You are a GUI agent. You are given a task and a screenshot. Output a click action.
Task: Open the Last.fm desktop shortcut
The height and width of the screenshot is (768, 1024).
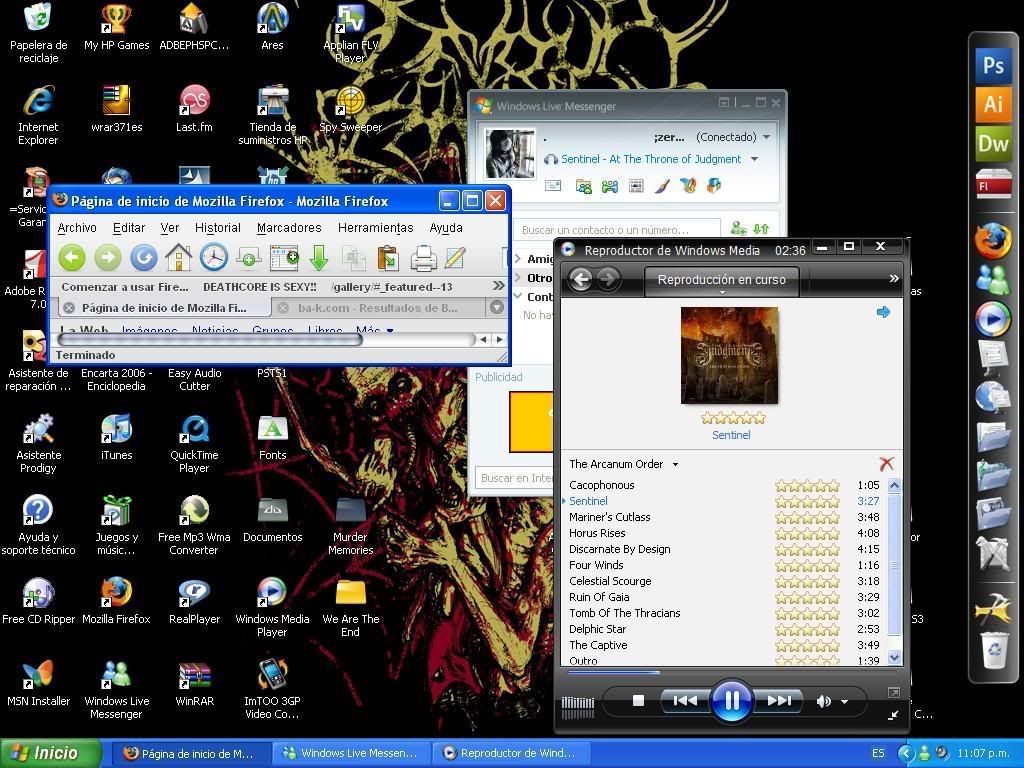(x=194, y=108)
